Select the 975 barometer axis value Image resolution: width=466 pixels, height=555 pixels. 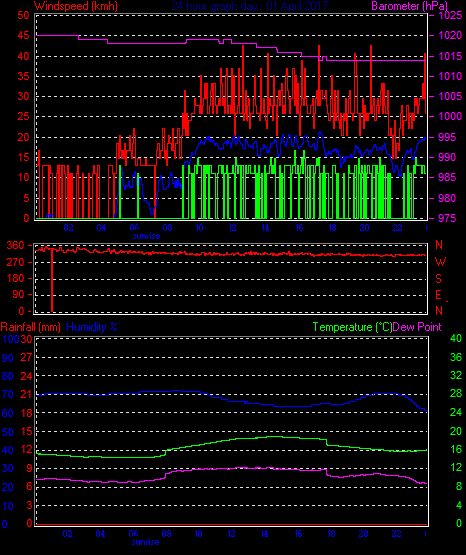point(447,218)
